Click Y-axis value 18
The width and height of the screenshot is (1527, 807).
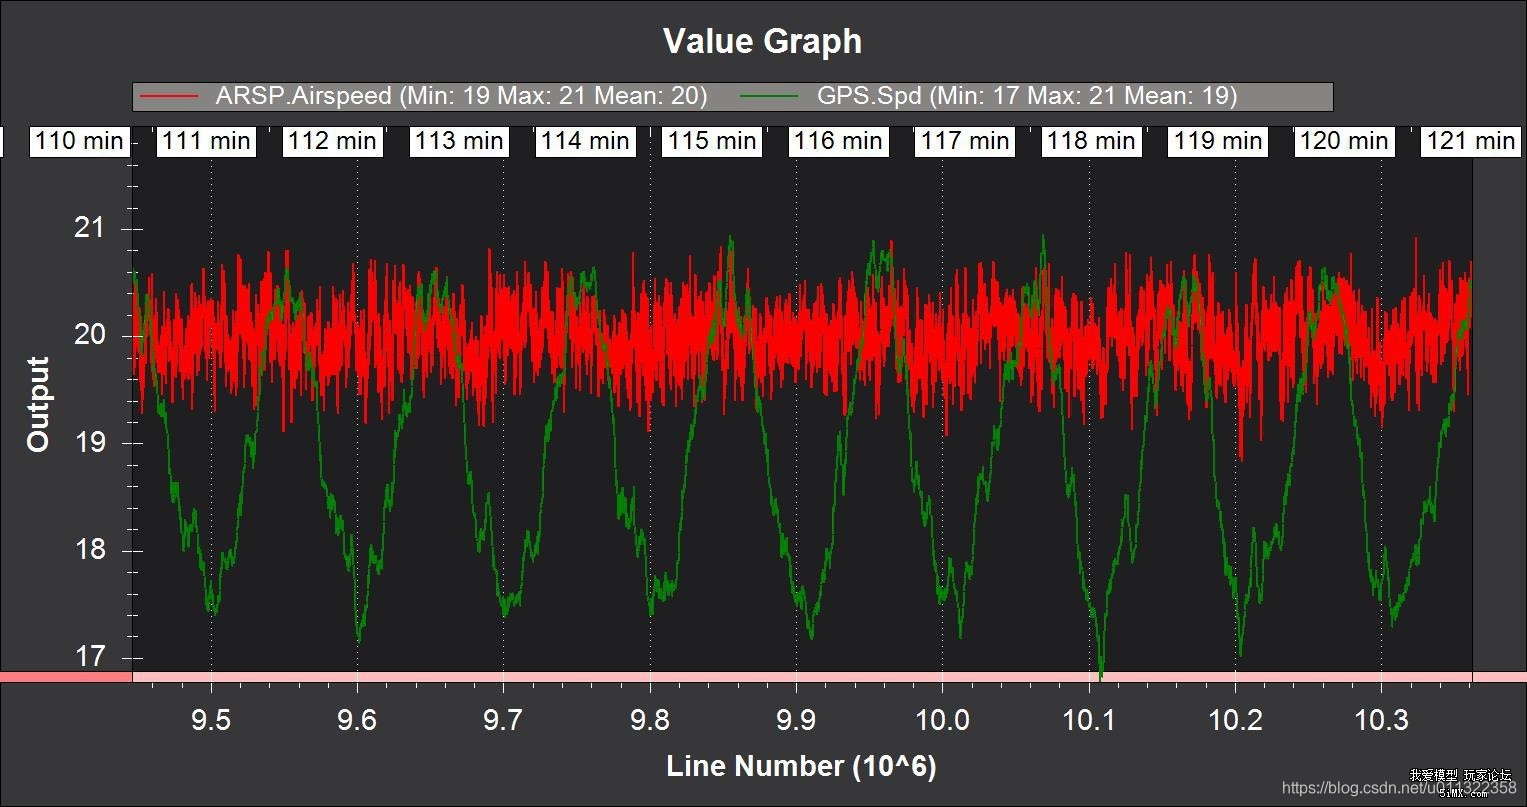point(89,550)
